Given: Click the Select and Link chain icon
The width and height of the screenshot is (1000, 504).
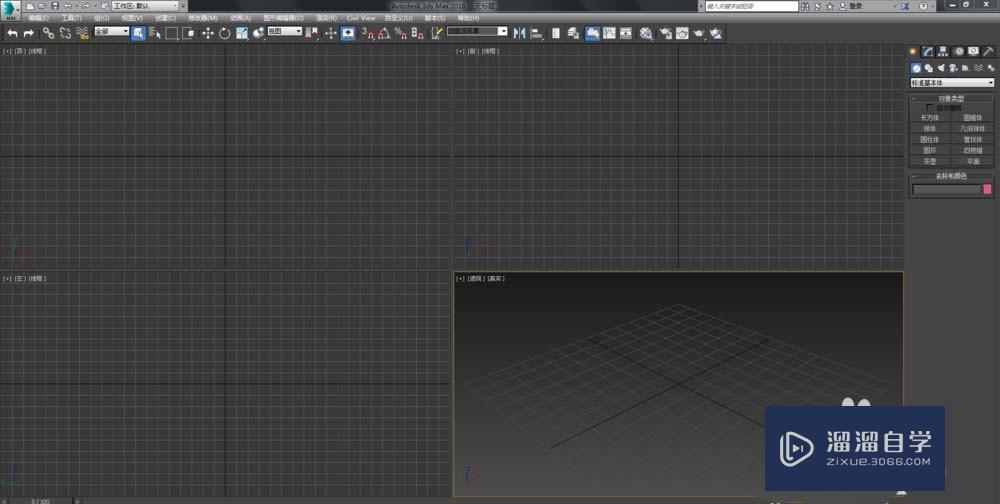Looking at the screenshot, I should pyautogui.click(x=48, y=33).
